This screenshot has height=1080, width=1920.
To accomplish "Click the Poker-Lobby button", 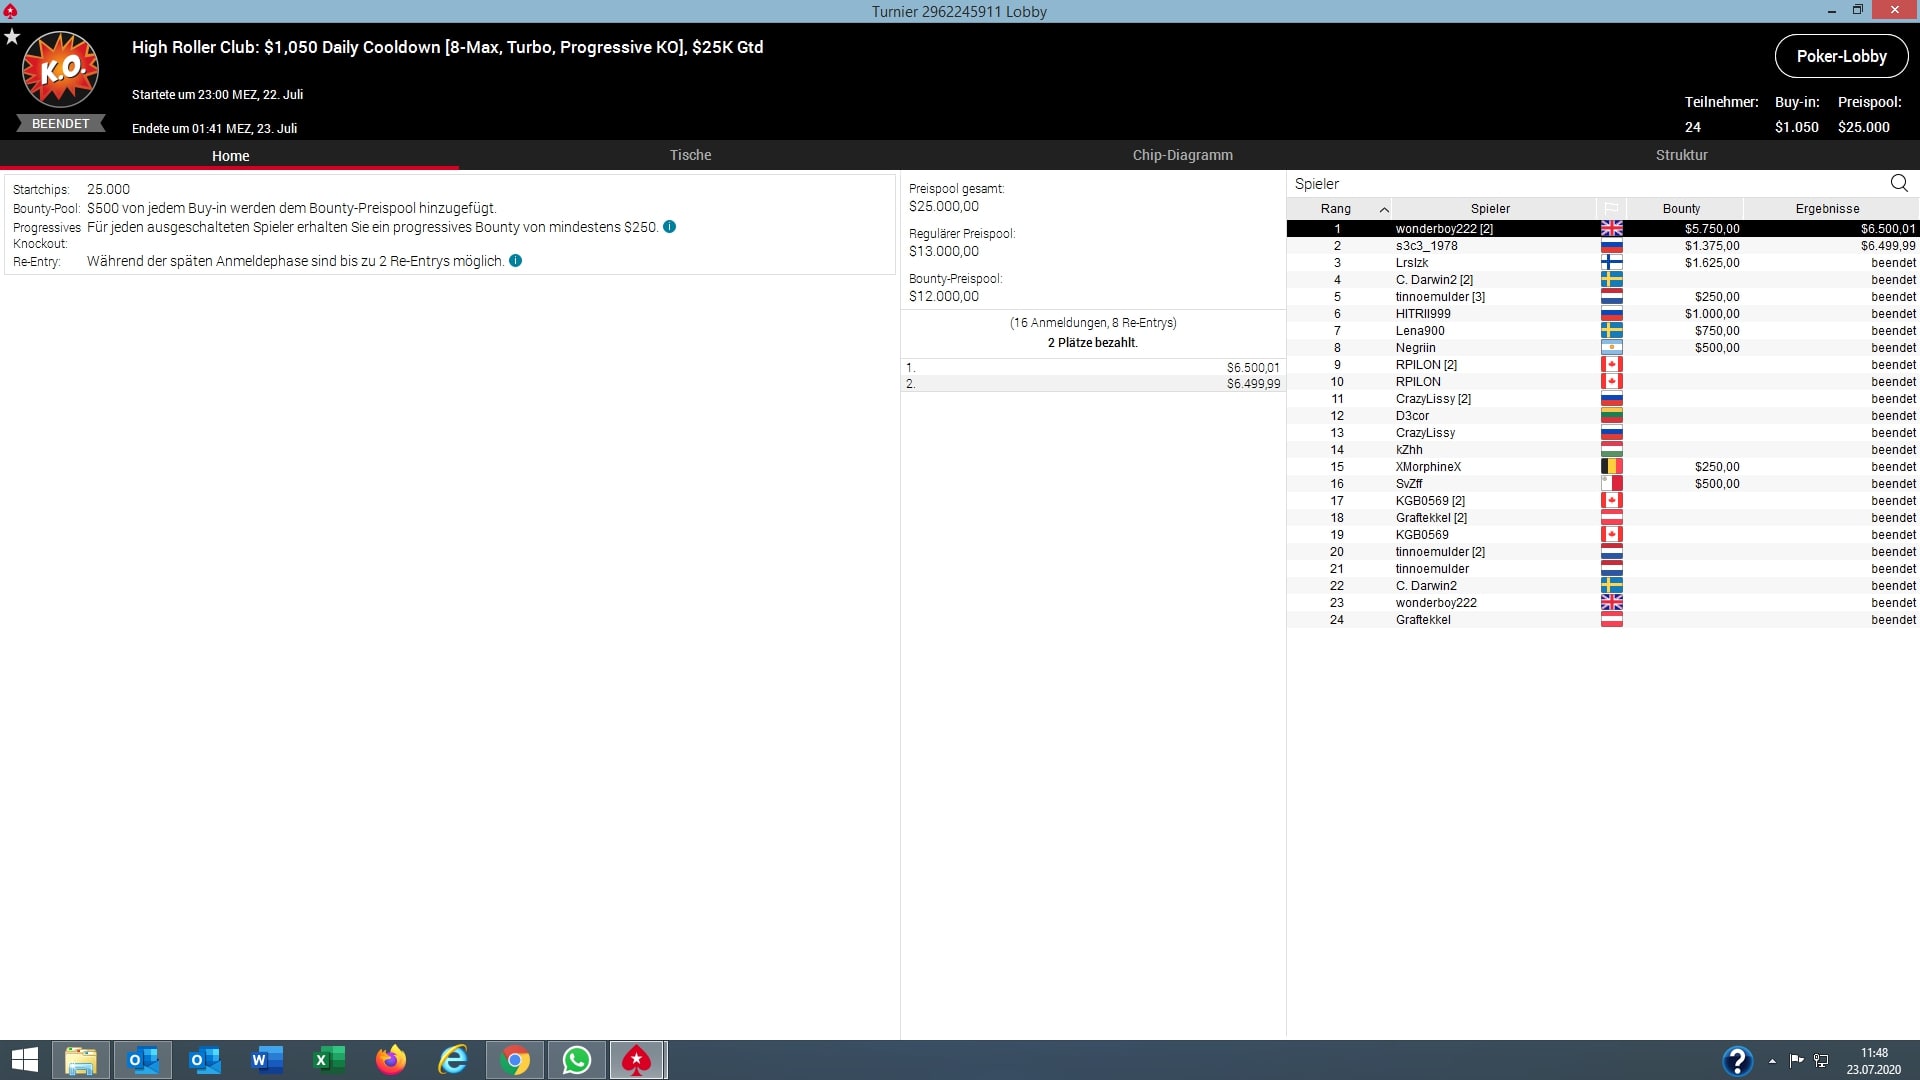I will [x=1841, y=56].
